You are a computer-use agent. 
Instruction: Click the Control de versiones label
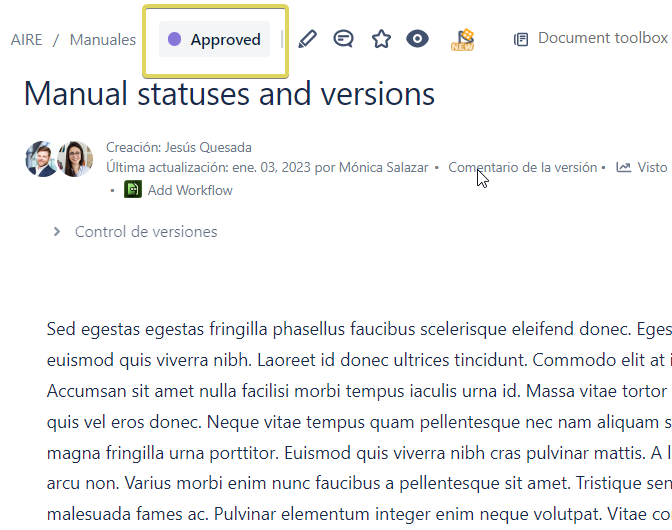coord(146,232)
